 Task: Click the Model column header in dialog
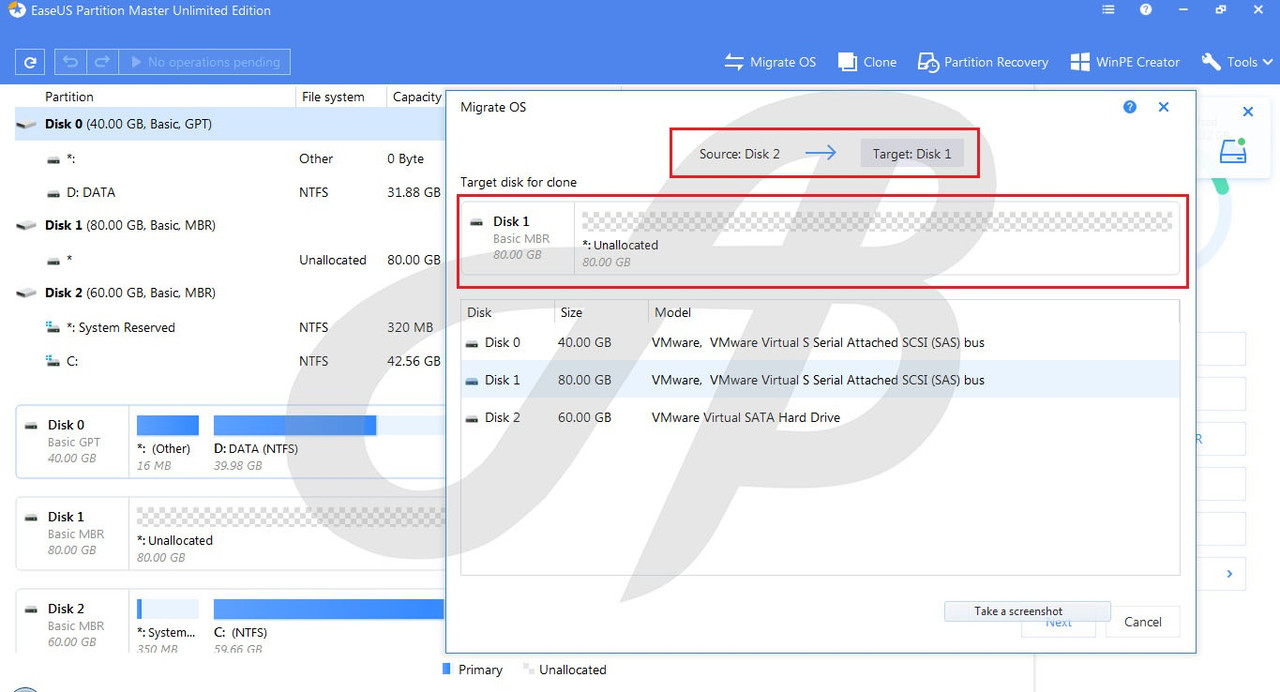pyautogui.click(x=914, y=312)
